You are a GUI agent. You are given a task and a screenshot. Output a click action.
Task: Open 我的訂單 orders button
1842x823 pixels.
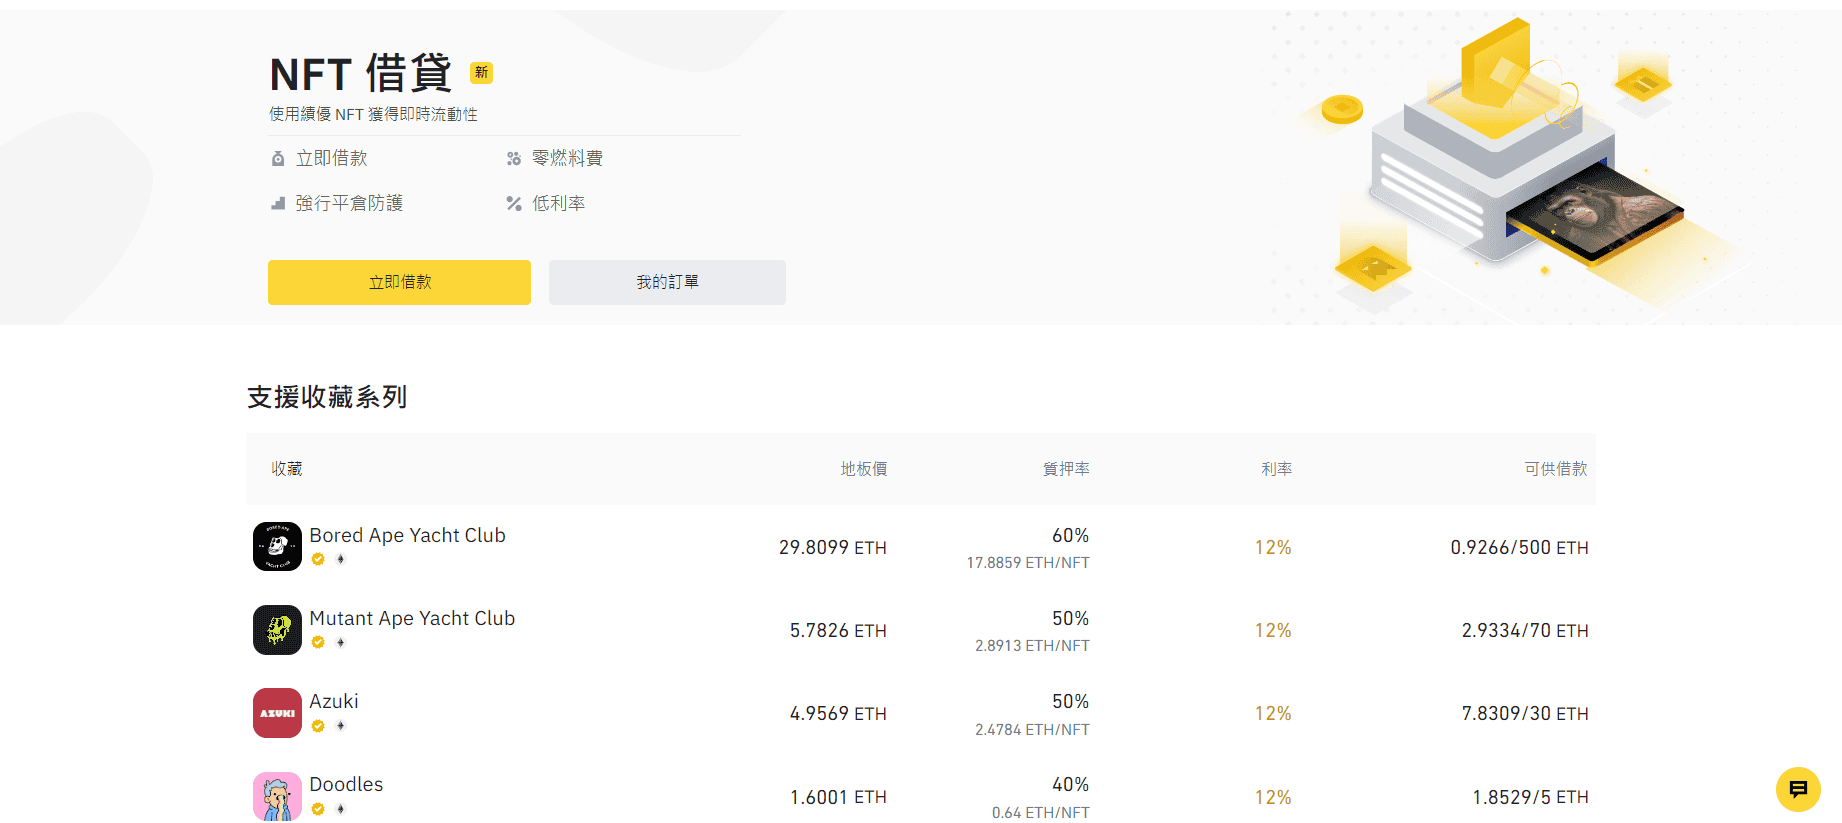[667, 282]
